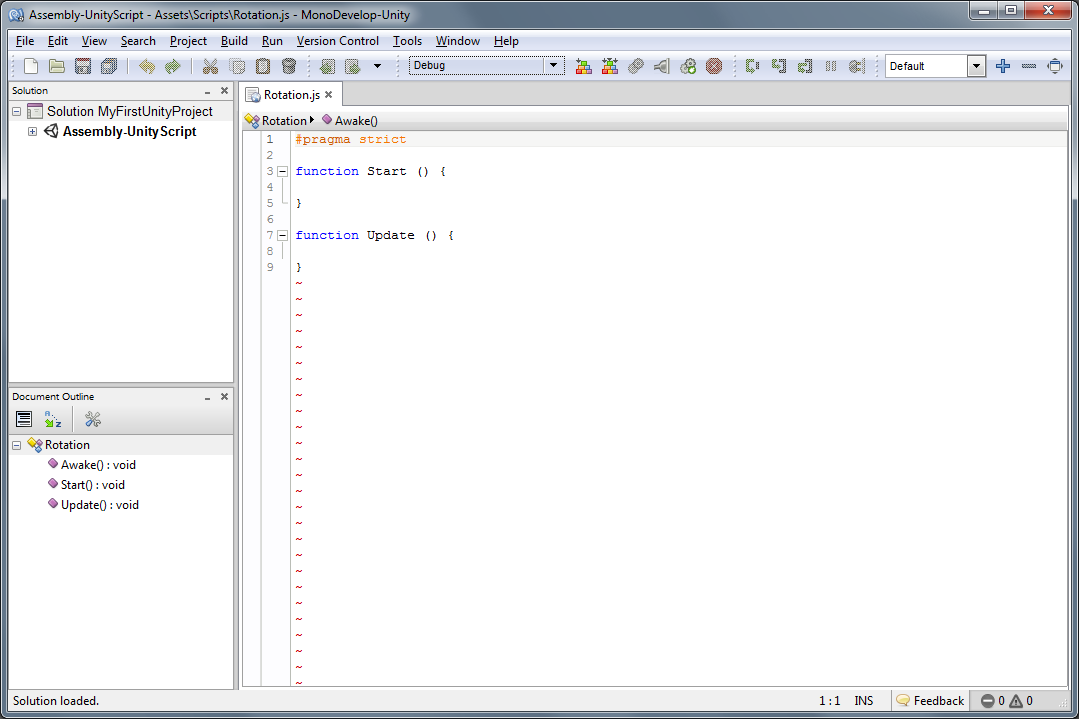Open the Tools menu
This screenshot has height=719, width=1079.
(x=407, y=41)
